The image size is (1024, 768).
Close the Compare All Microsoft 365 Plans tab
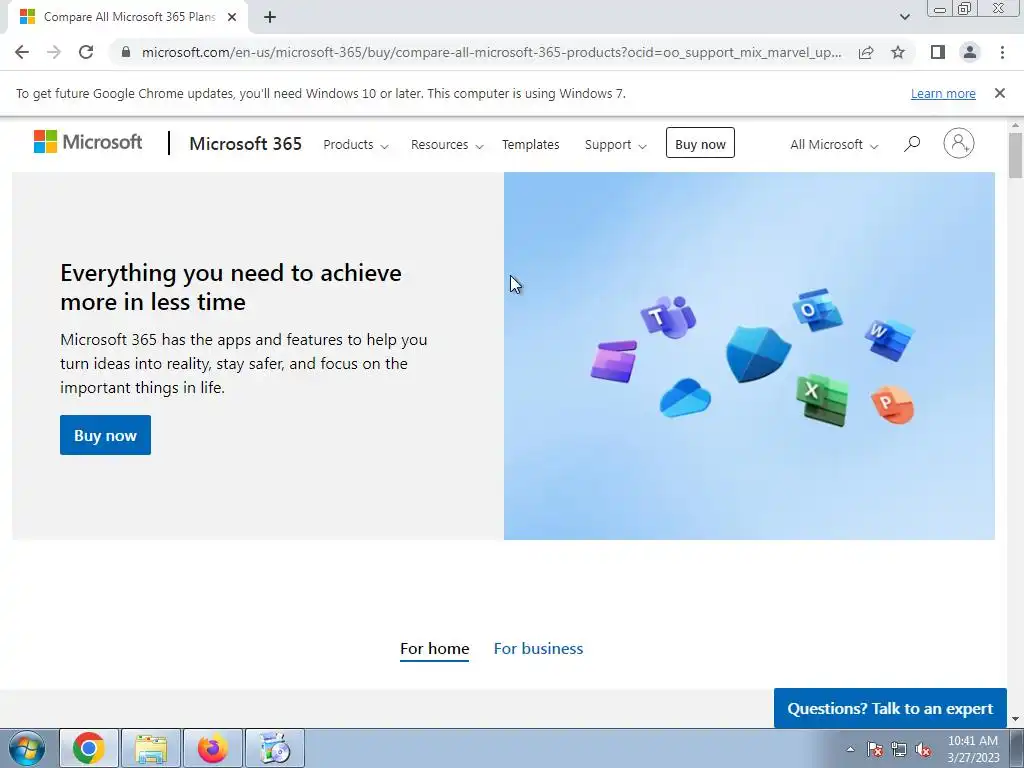click(x=232, y=18)
